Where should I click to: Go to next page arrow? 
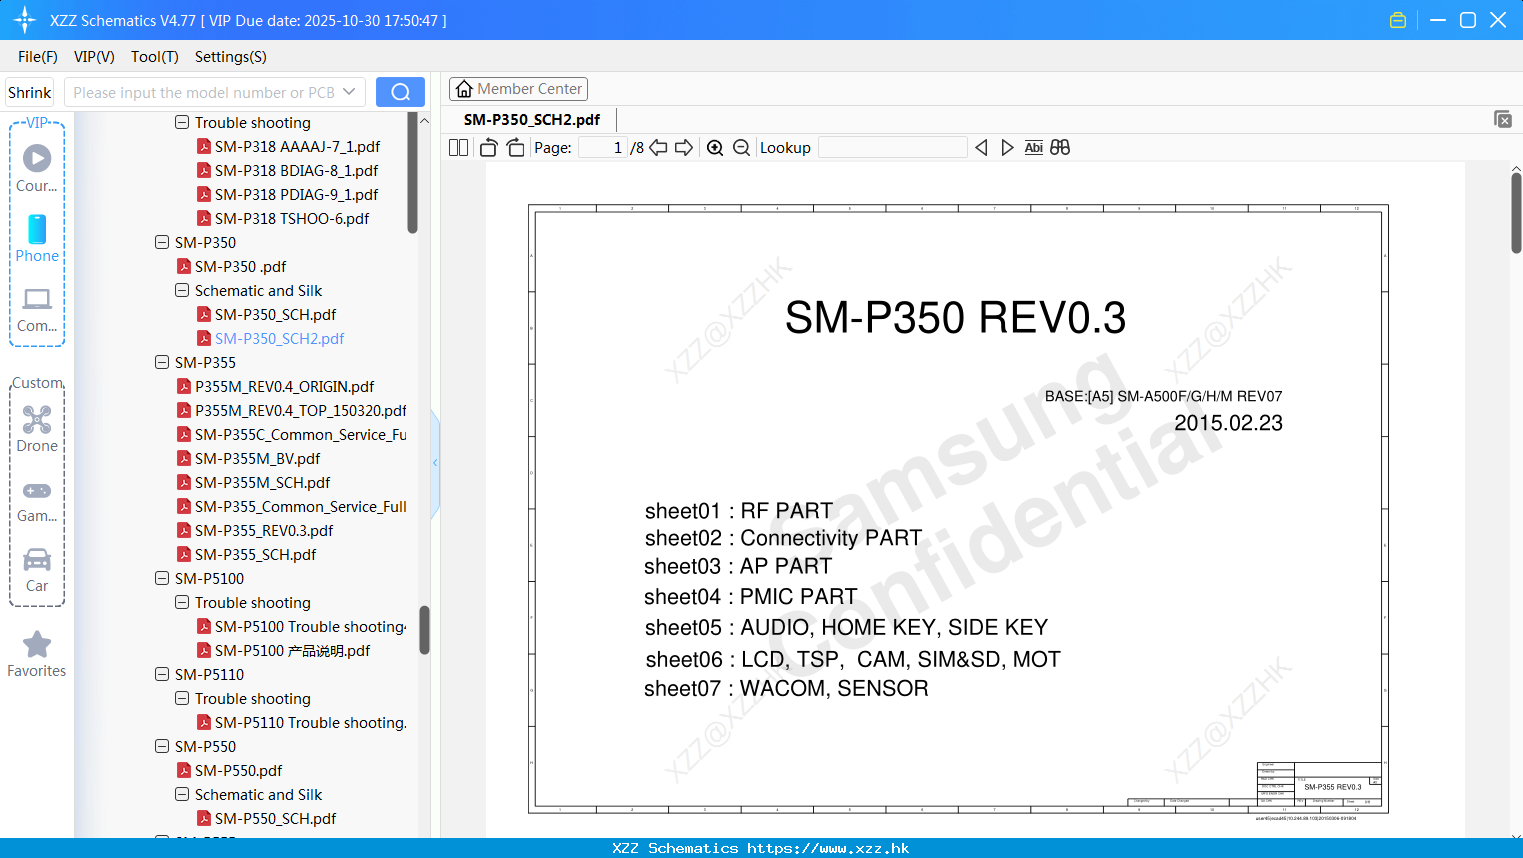coord(684,148)
